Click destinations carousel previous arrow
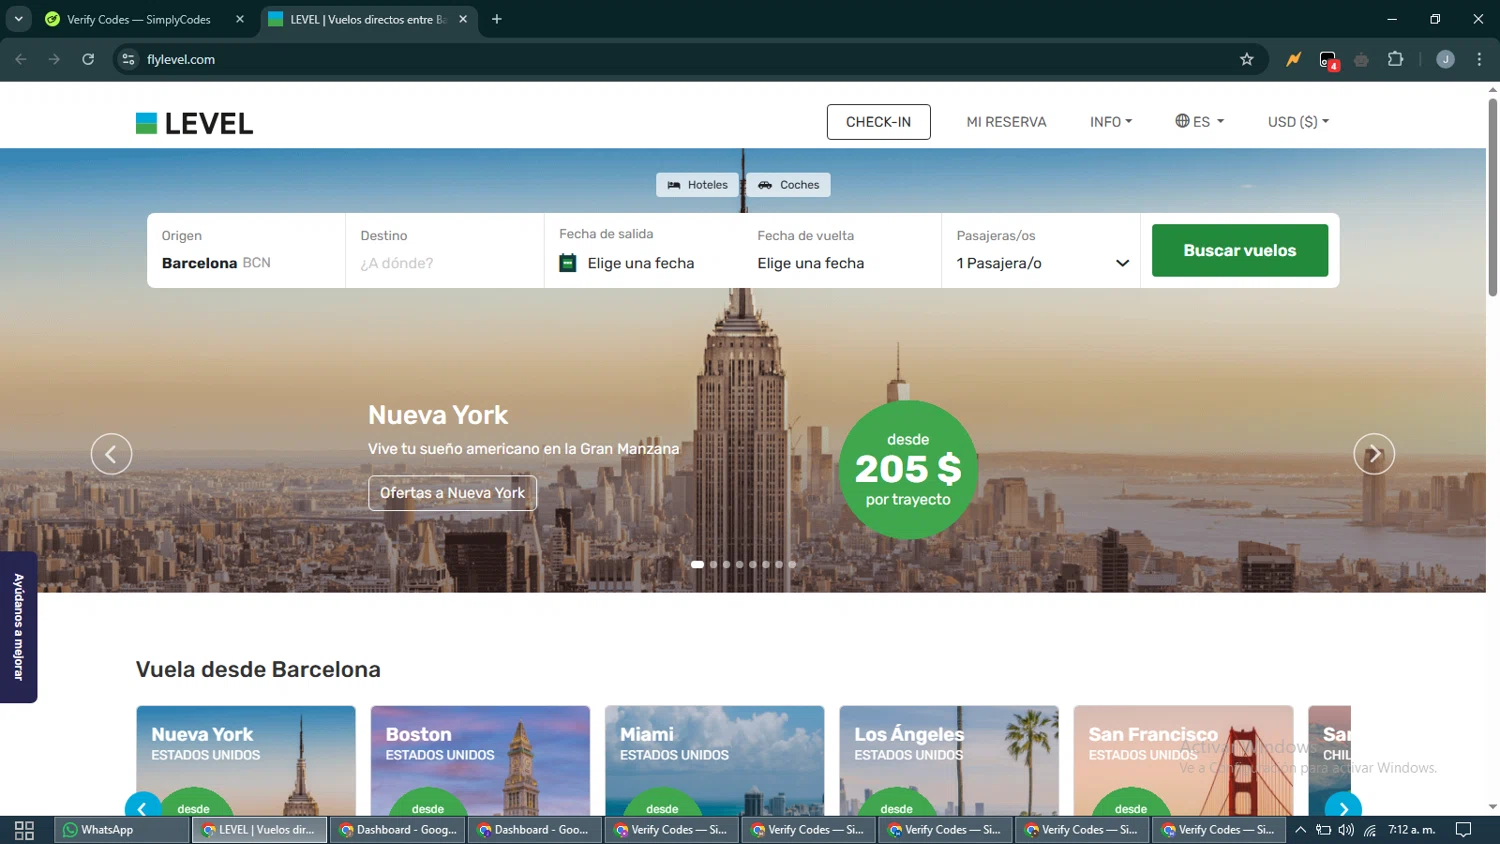The height and width of the screenshot is (844, 1500). point(142,806)
